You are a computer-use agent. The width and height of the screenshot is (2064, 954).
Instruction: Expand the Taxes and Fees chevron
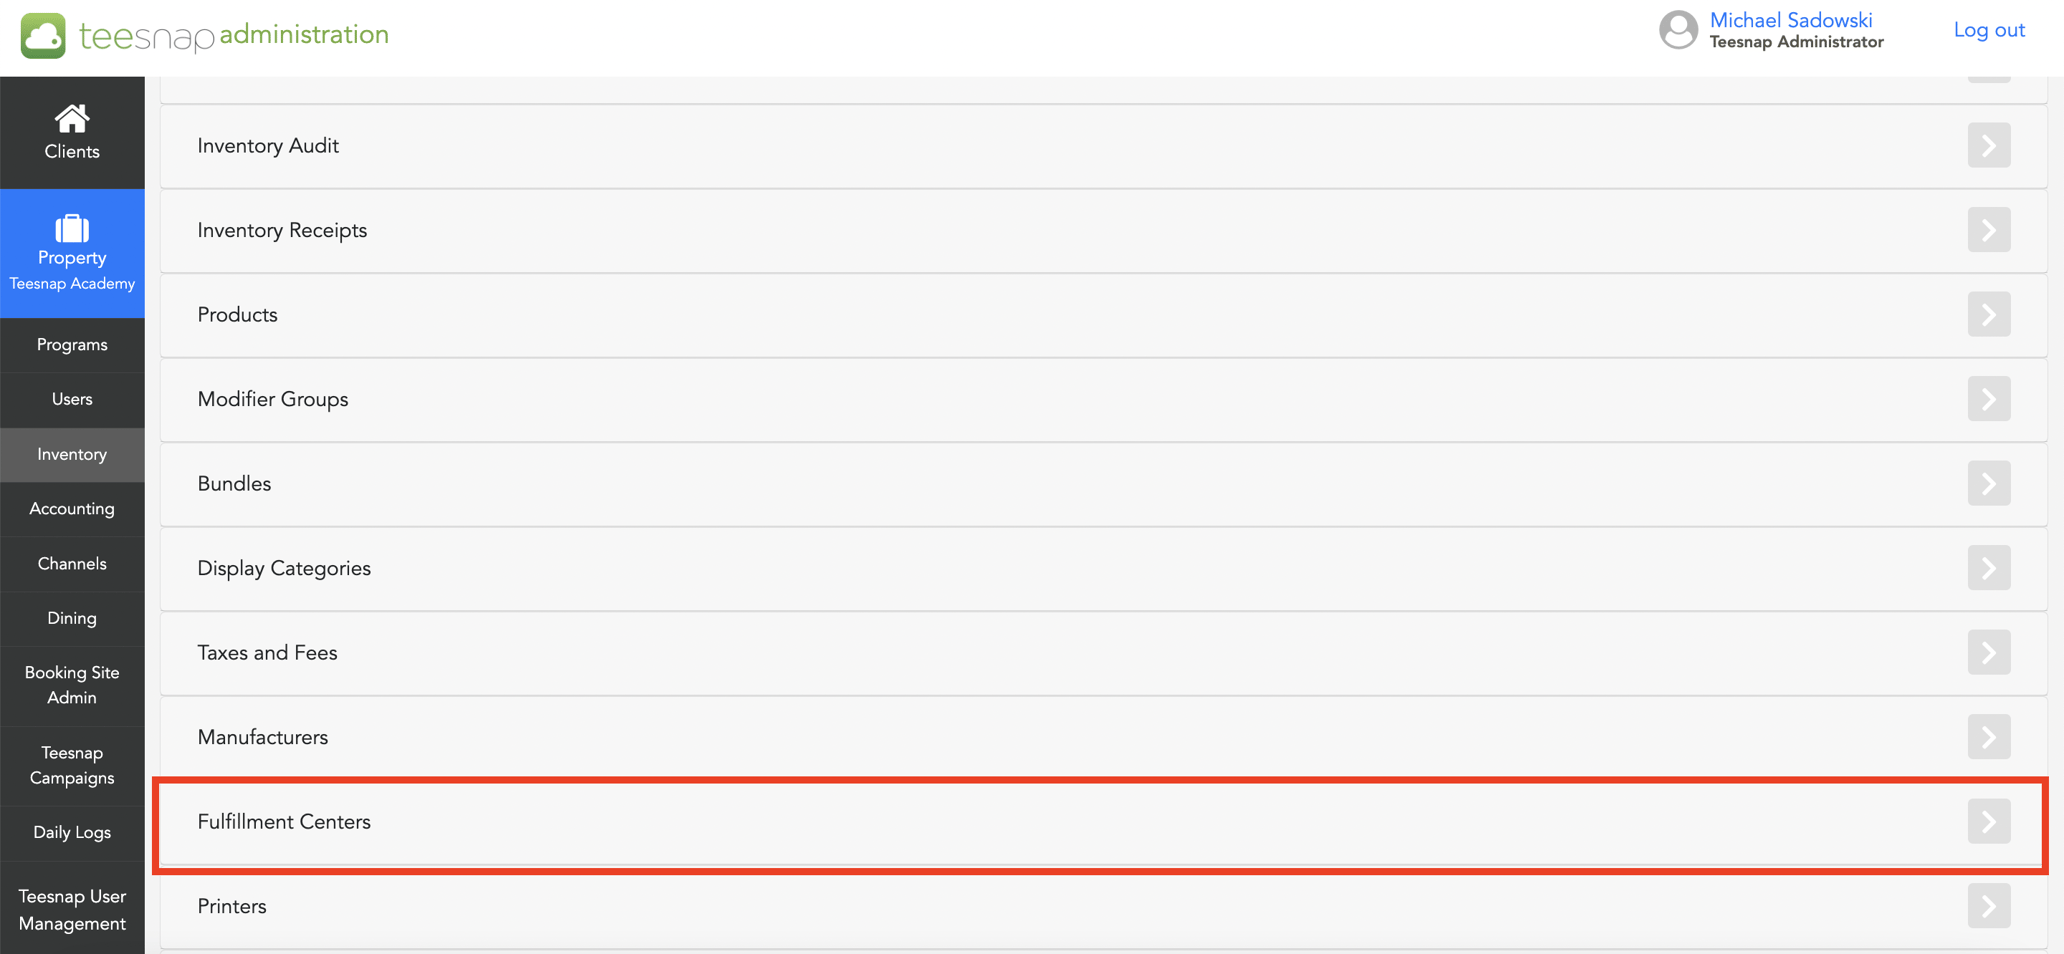pyautogui.click(x=1988, y=653)
